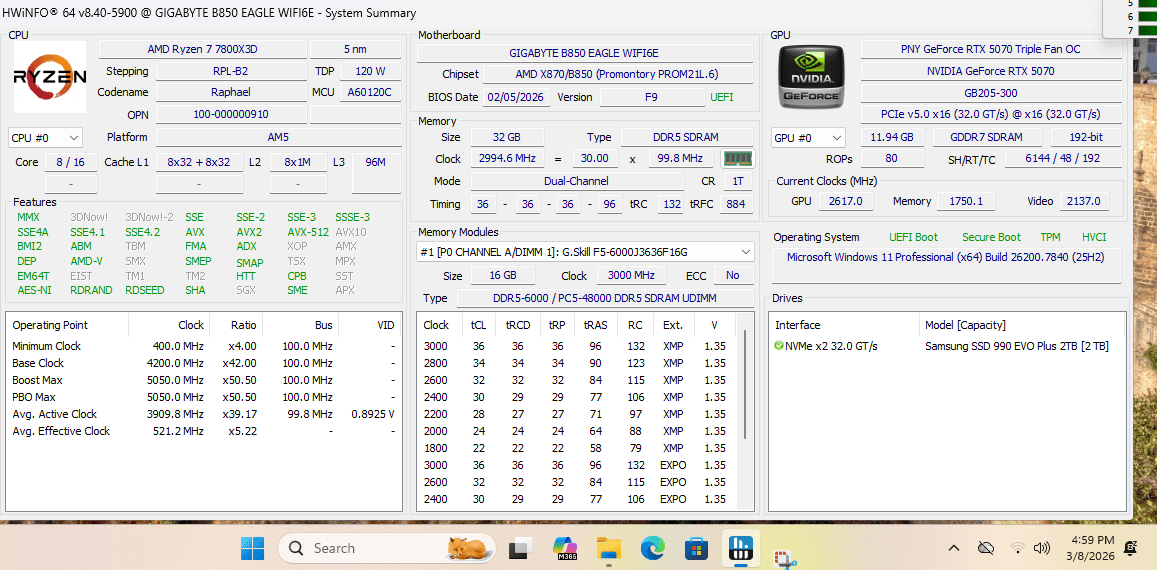Click the AVX-512 feature label

tap(307, 232)
